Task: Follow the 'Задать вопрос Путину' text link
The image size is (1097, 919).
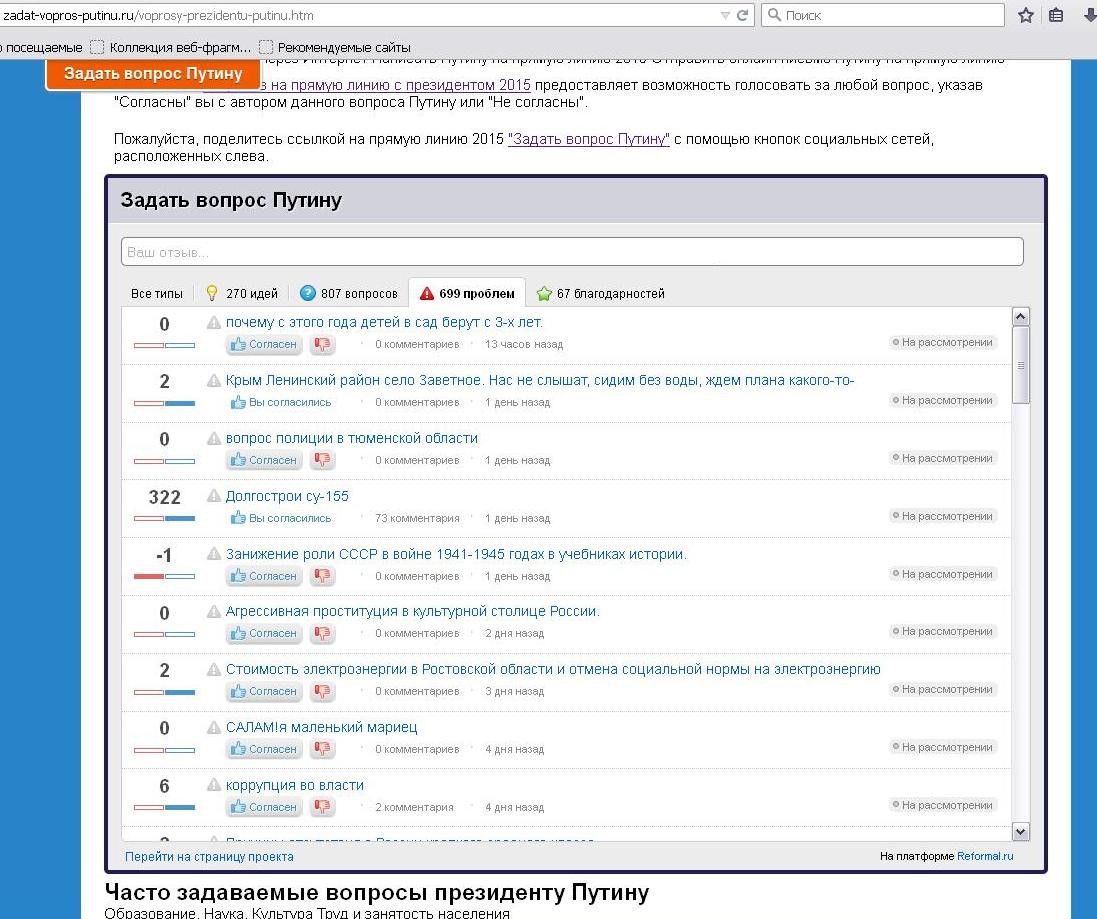Action: click(x=588, y=138)
